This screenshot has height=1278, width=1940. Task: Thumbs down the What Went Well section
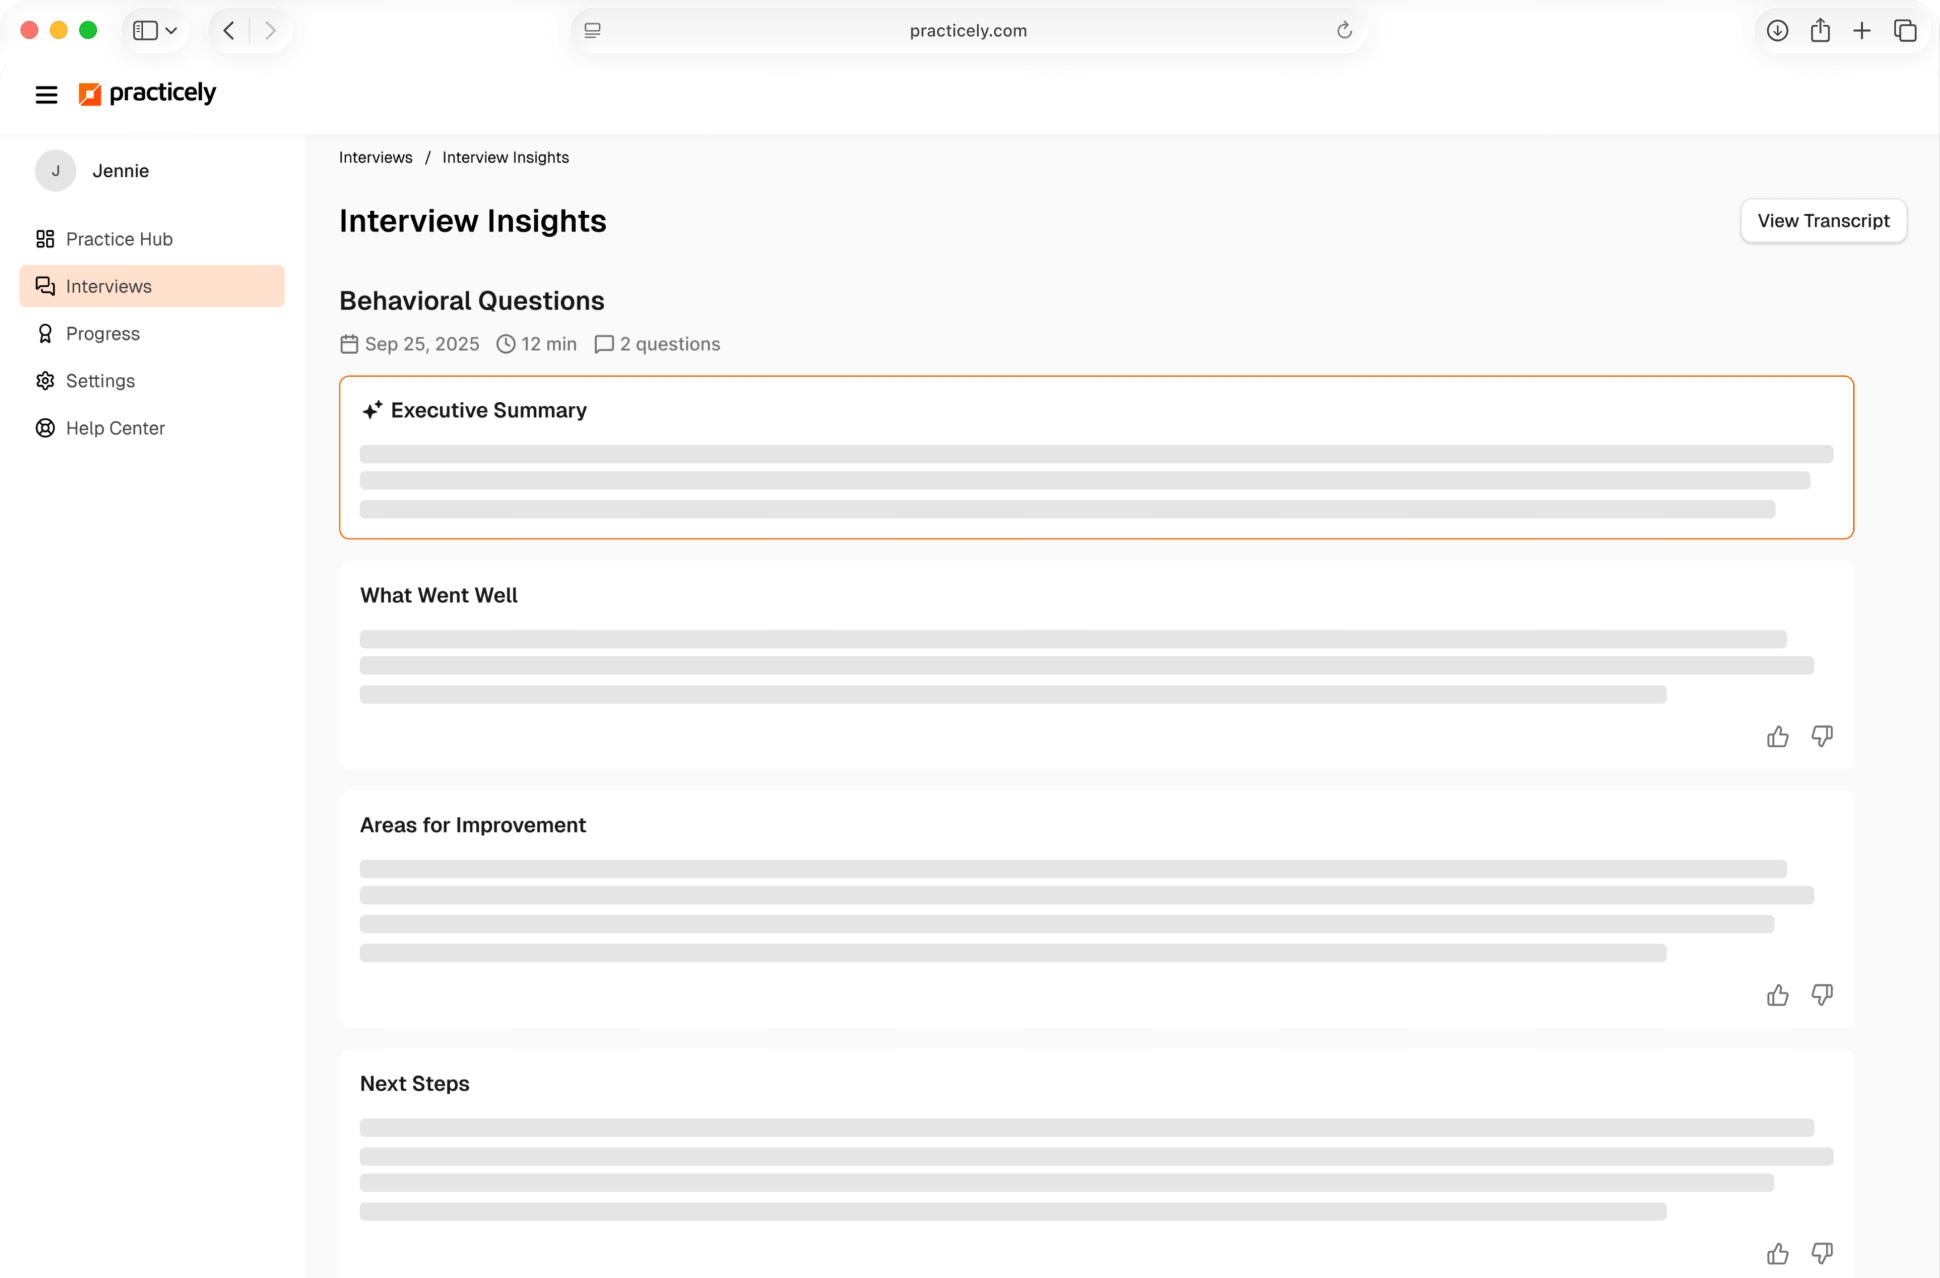pos(1821,737)
